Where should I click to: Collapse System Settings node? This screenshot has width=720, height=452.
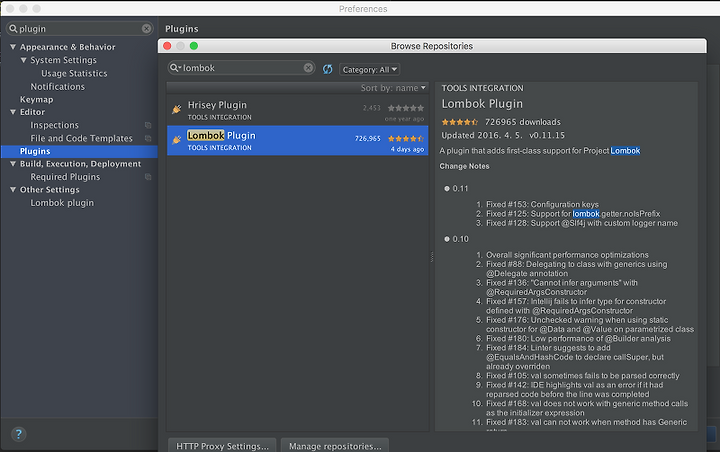[23, 60]
